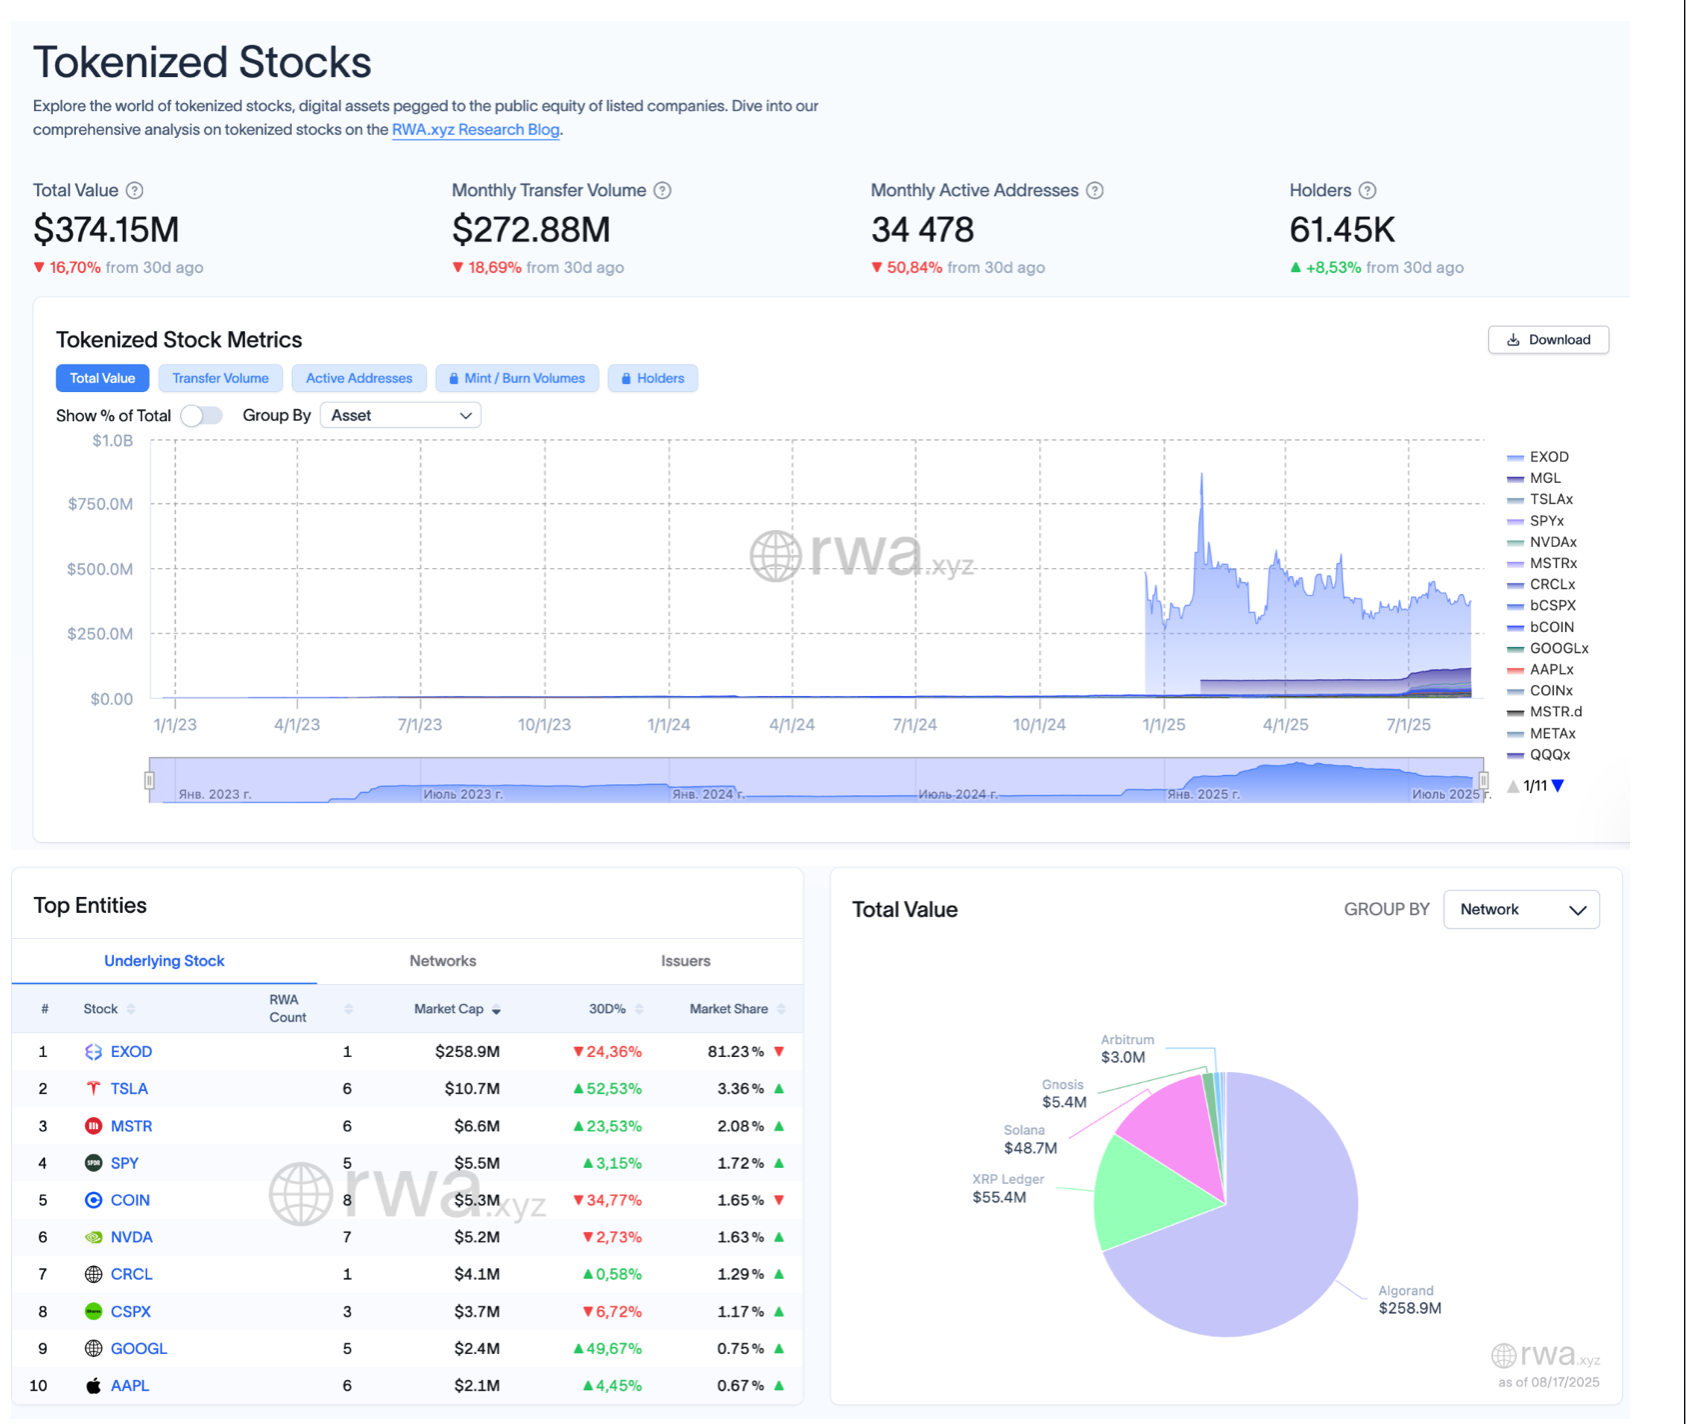Viewport: 1686px width, 1424px height.
Task: Toggle the Show % of Total switch
Action: pyautogui.click(x=201, y=415)
